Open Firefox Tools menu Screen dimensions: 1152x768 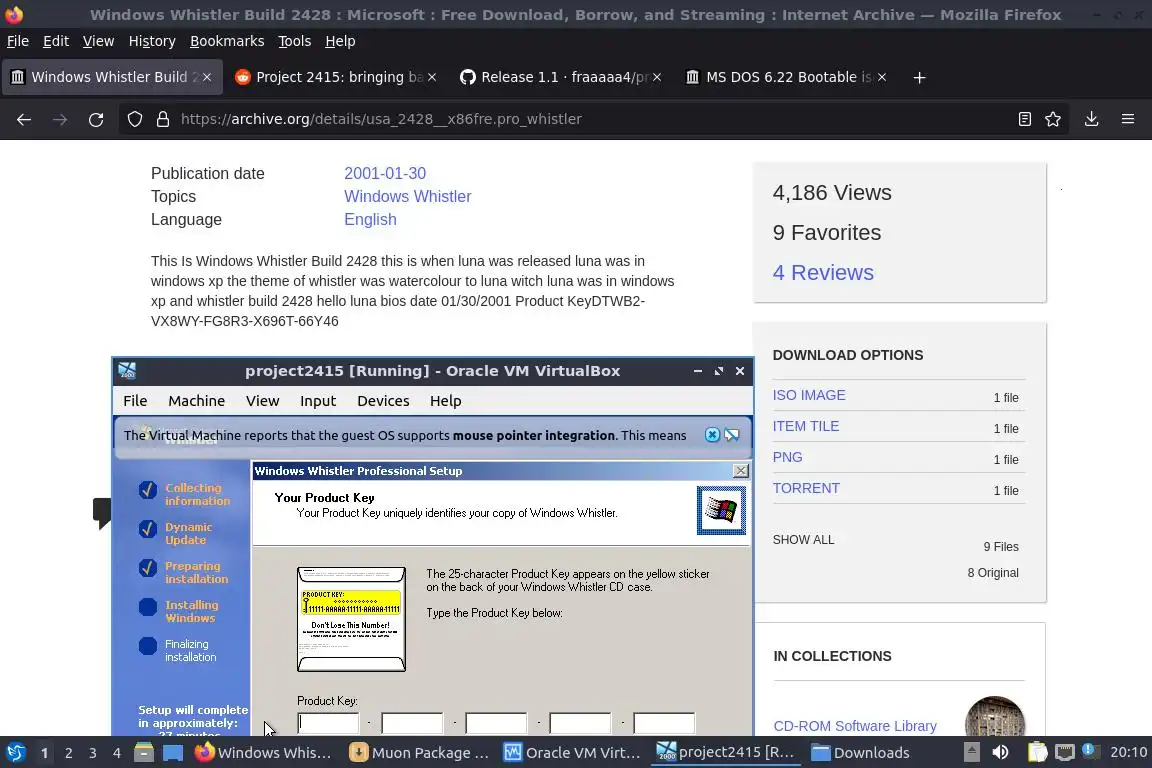tap(295, 41)
